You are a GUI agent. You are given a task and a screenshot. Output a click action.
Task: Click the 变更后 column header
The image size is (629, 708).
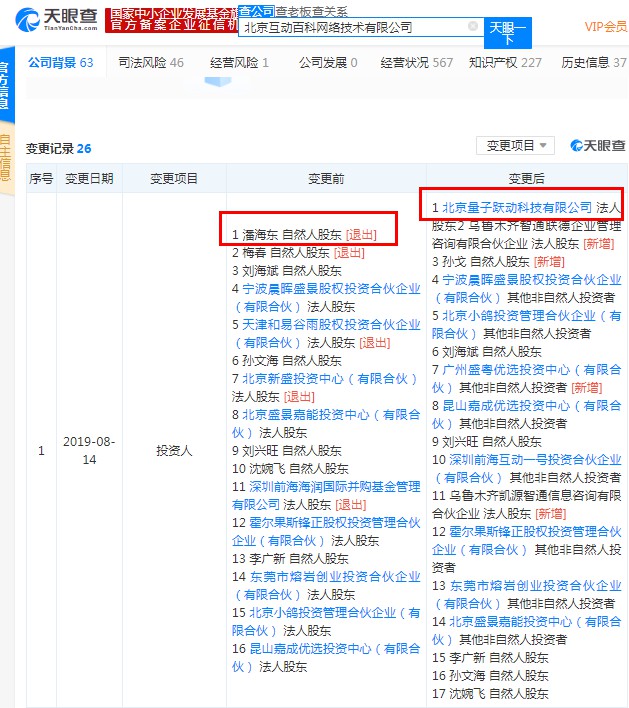(x=526, y=179)
